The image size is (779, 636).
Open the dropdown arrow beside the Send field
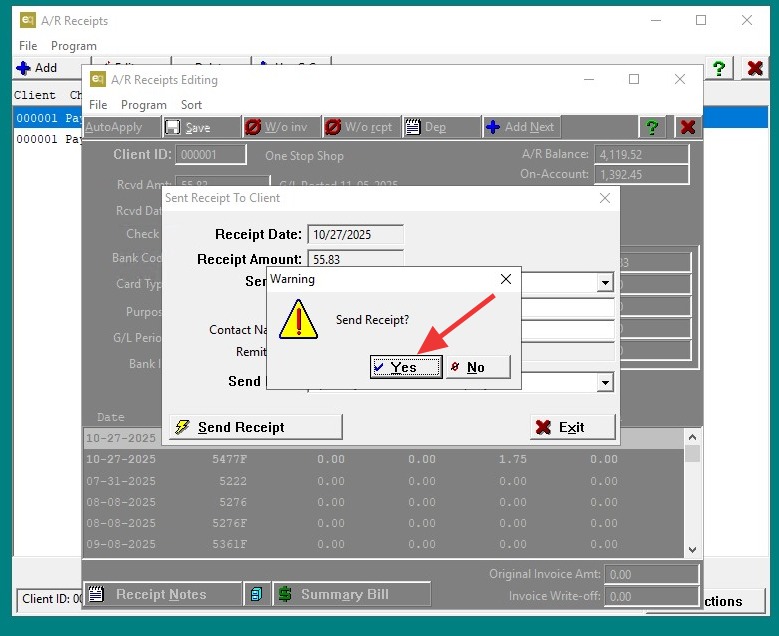[605, 383]
